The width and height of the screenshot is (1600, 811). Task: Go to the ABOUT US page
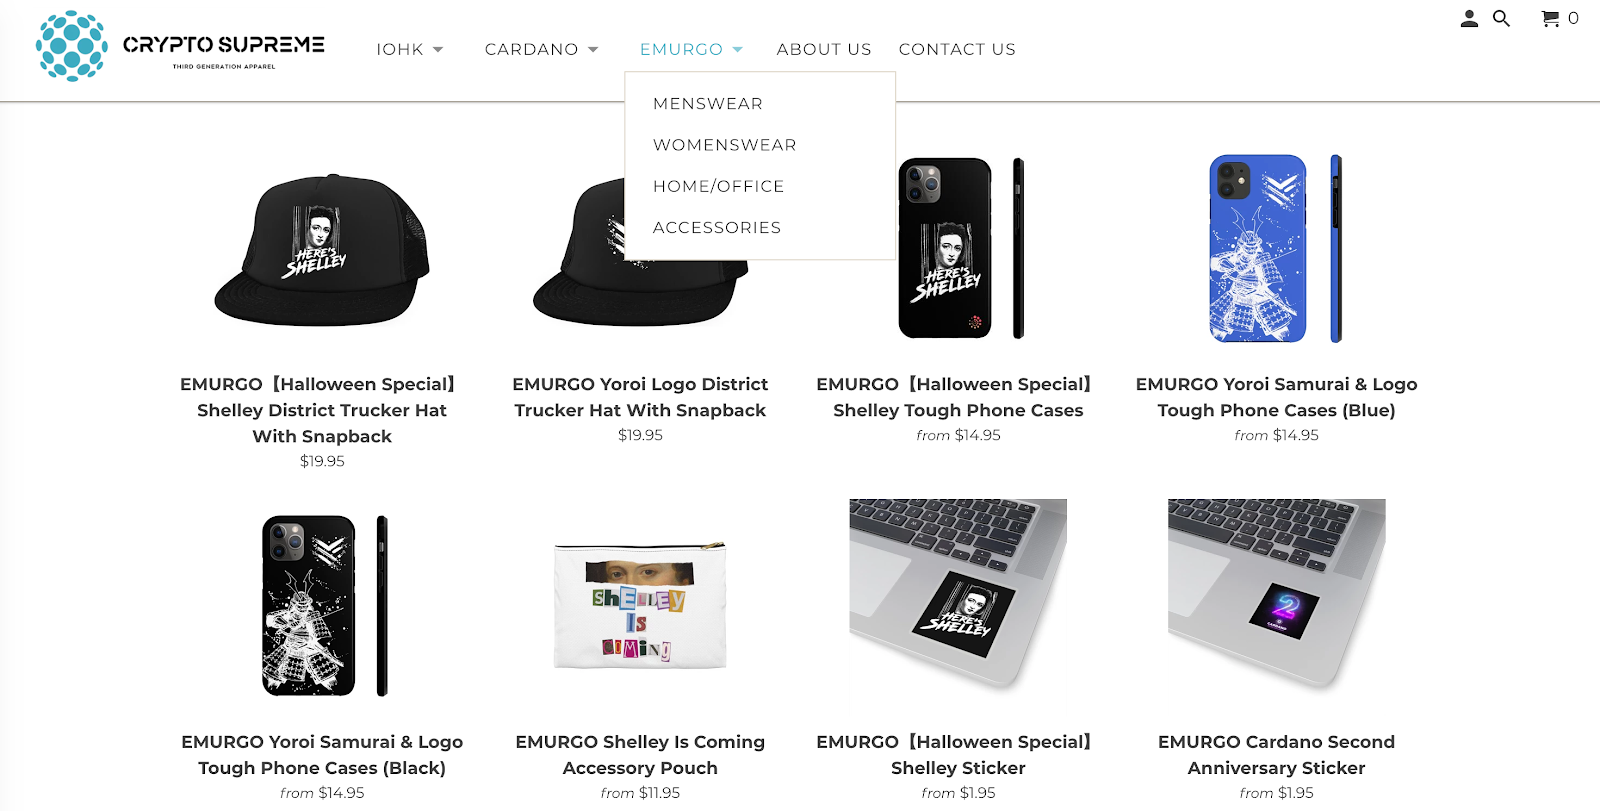pos(824,50)
